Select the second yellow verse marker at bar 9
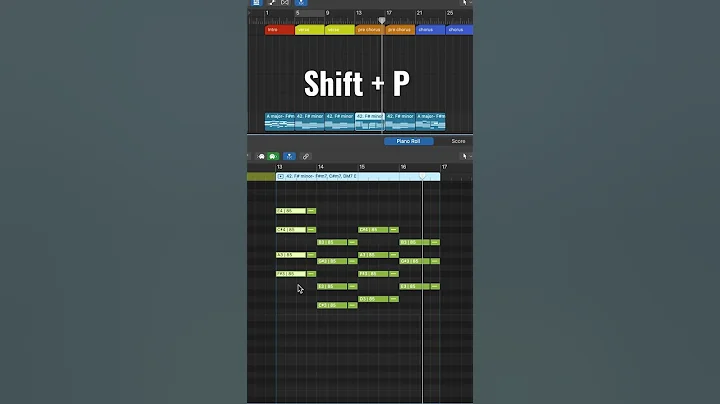This screenshot has height=404, width=720. 340,30
